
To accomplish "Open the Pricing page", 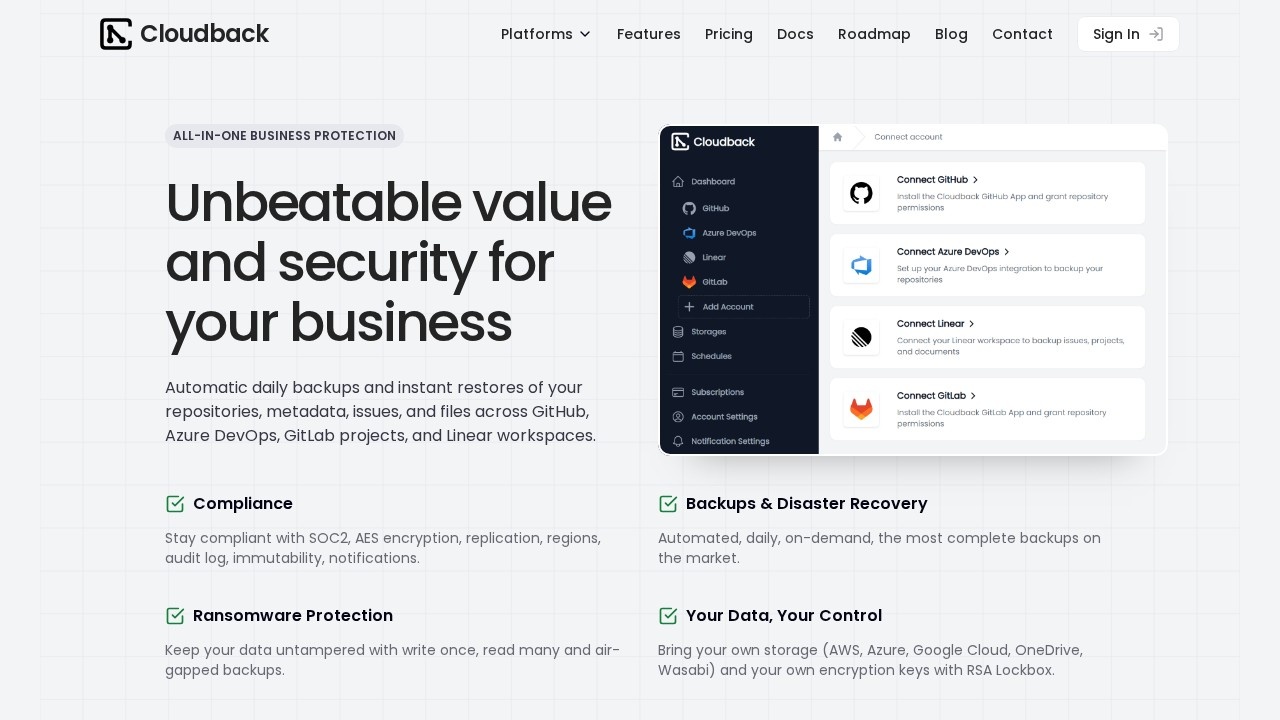I will (729, 34).
